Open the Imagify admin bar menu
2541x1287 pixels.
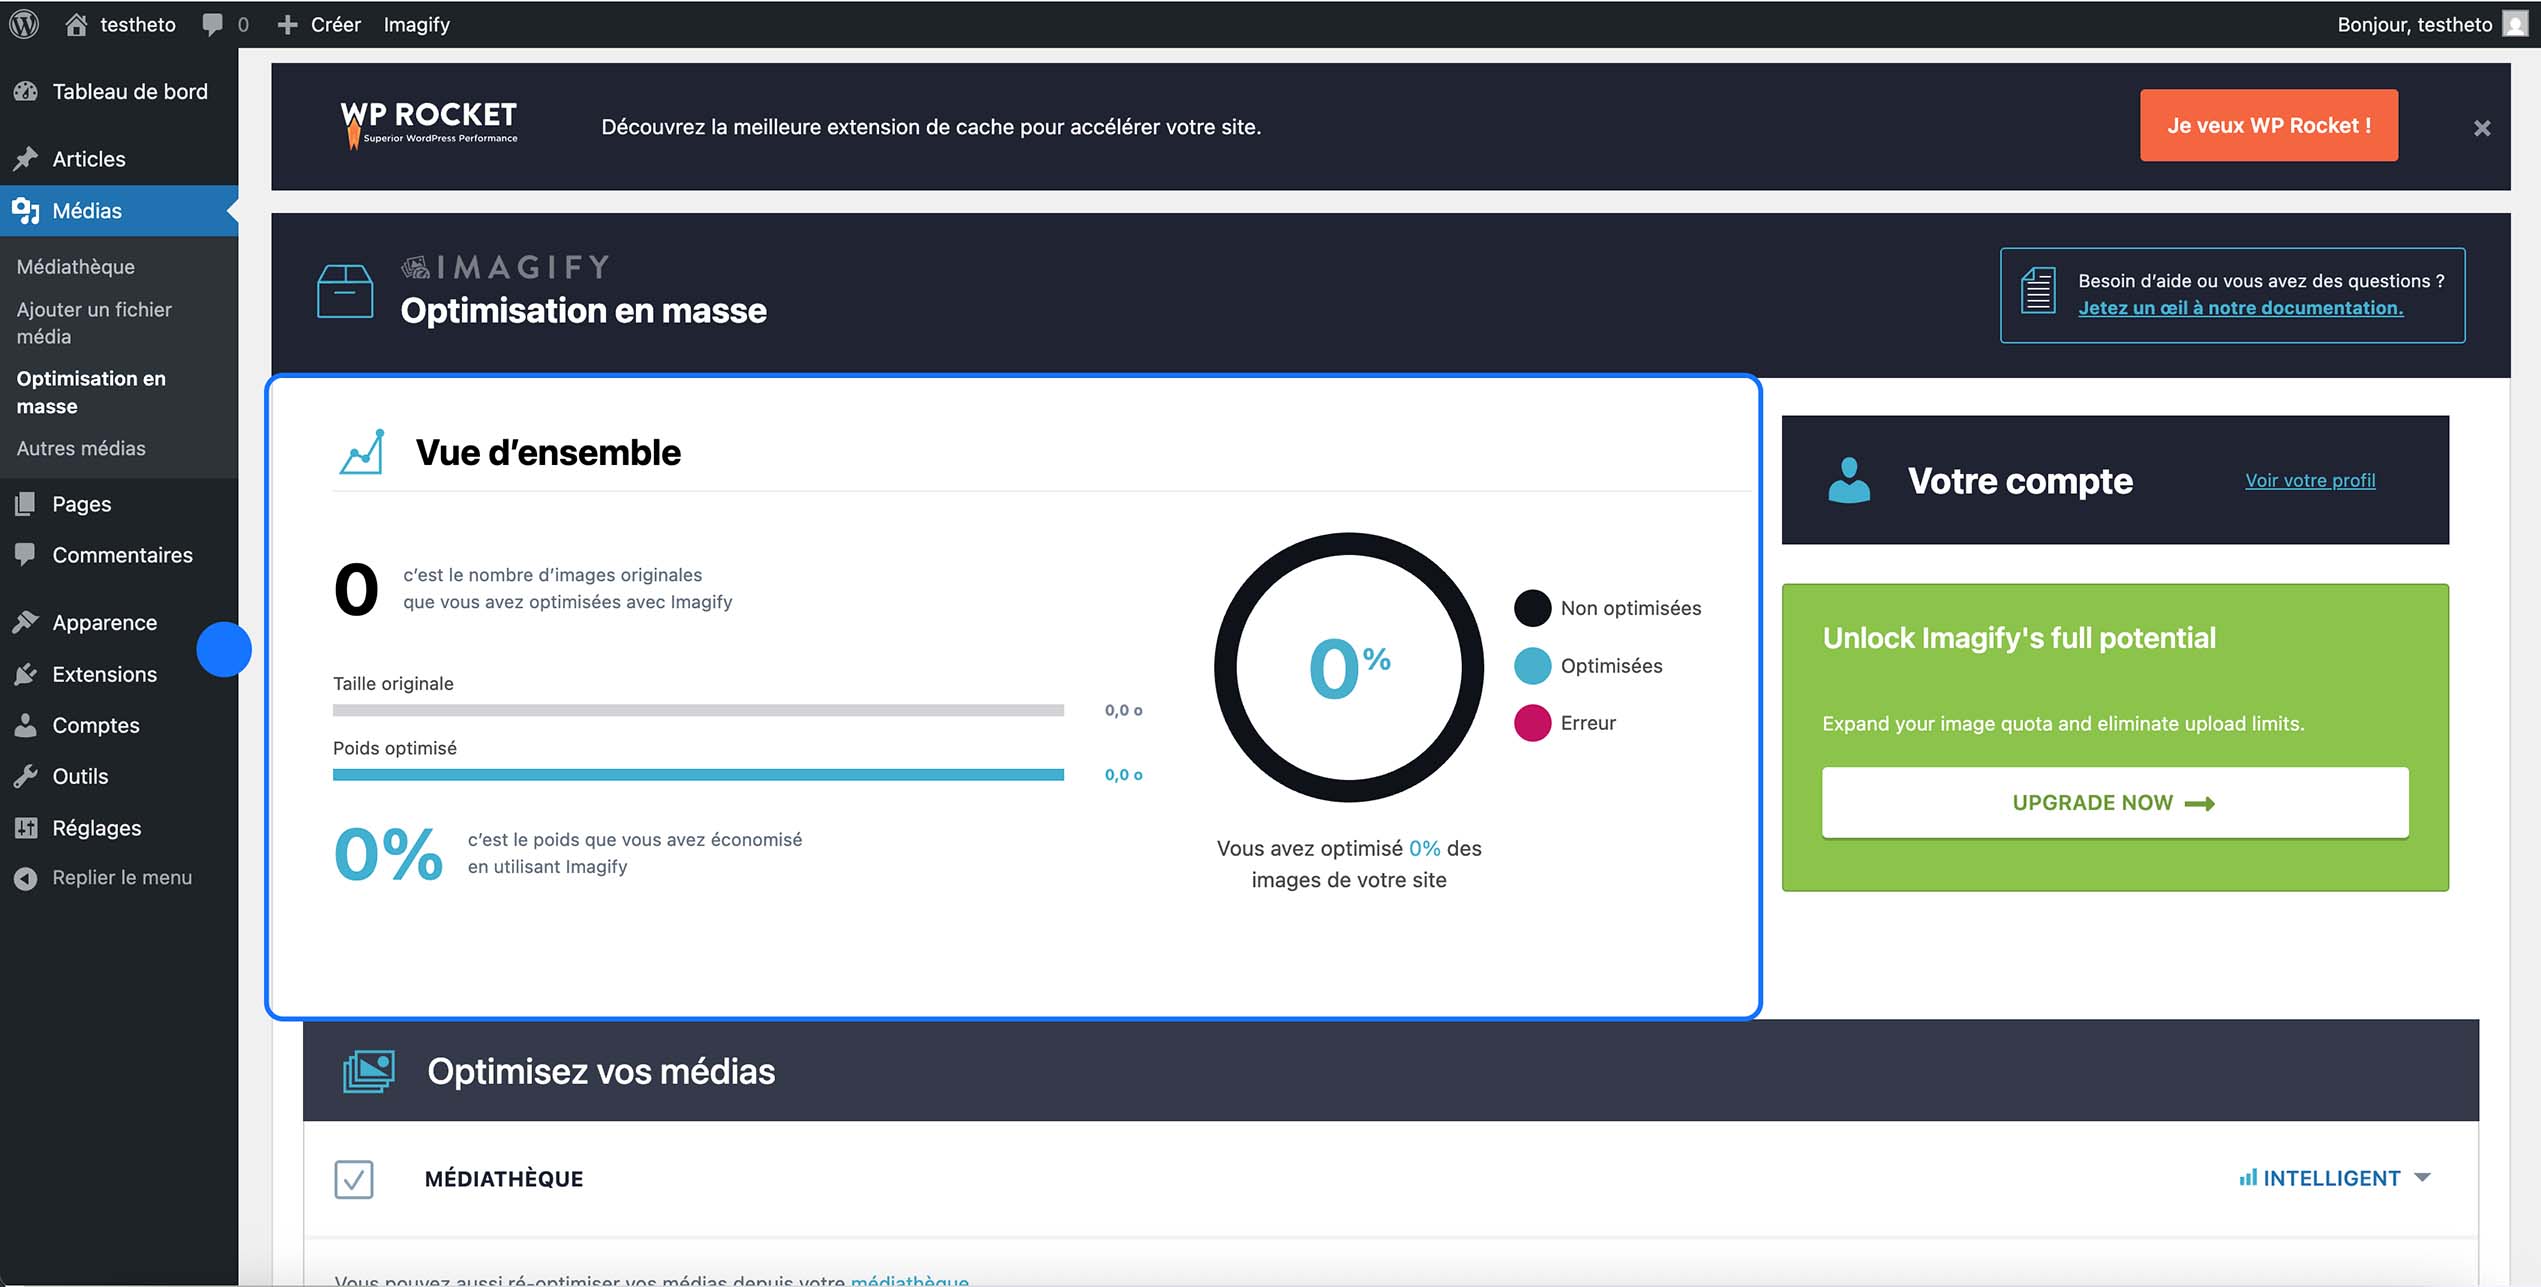click(x=416, y=23)
